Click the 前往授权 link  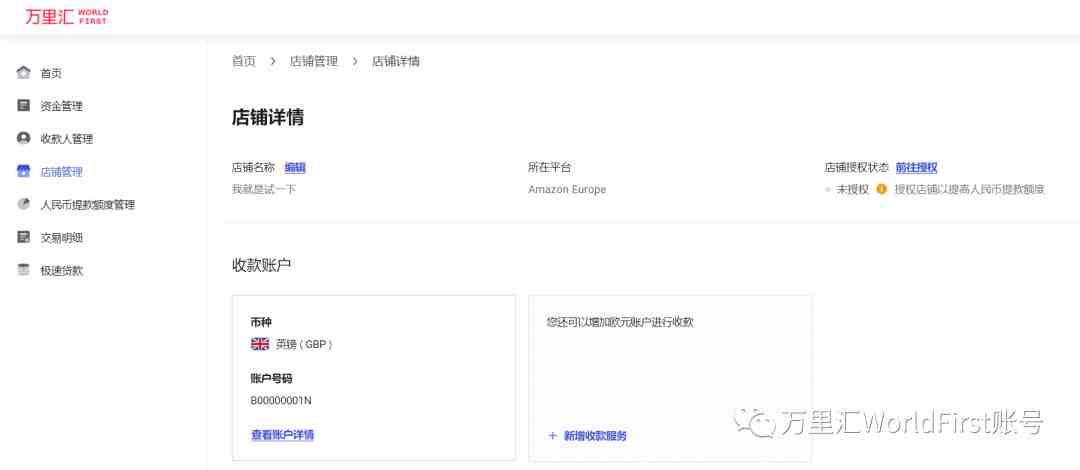(916, 167)
